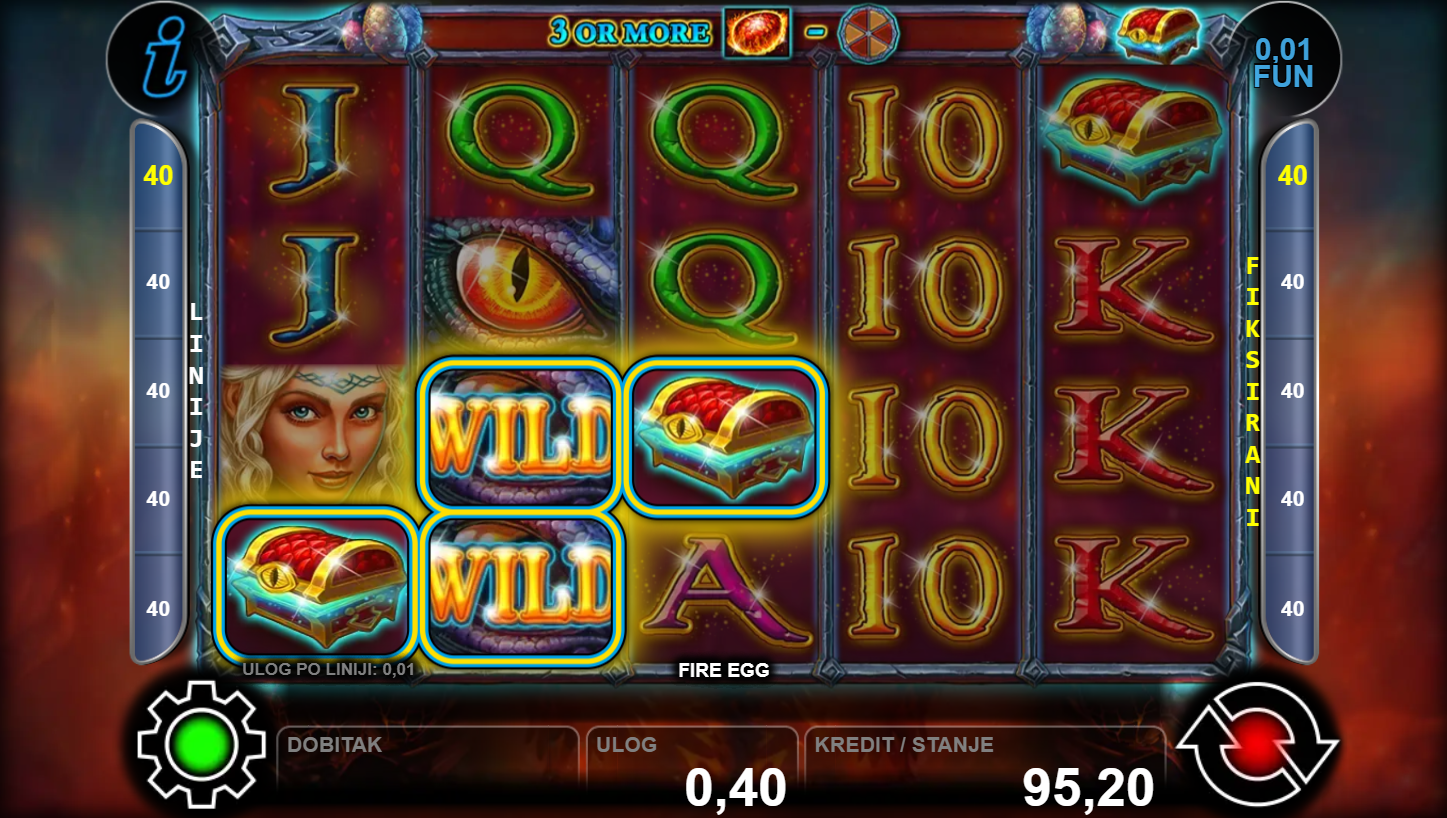Open the blue info paytable icon
The image size is (1447, 818).
pyautogui.click(x=160, y=58)
